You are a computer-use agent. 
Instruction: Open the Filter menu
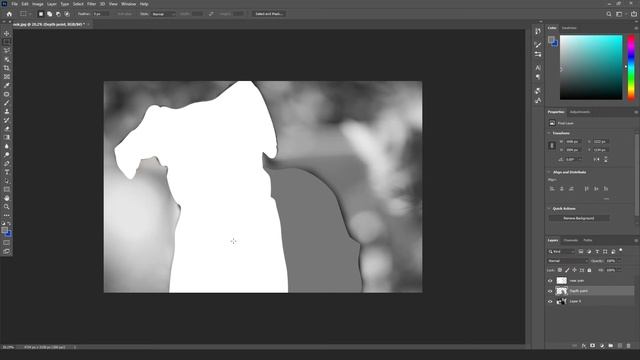click(x=91, y=4)
